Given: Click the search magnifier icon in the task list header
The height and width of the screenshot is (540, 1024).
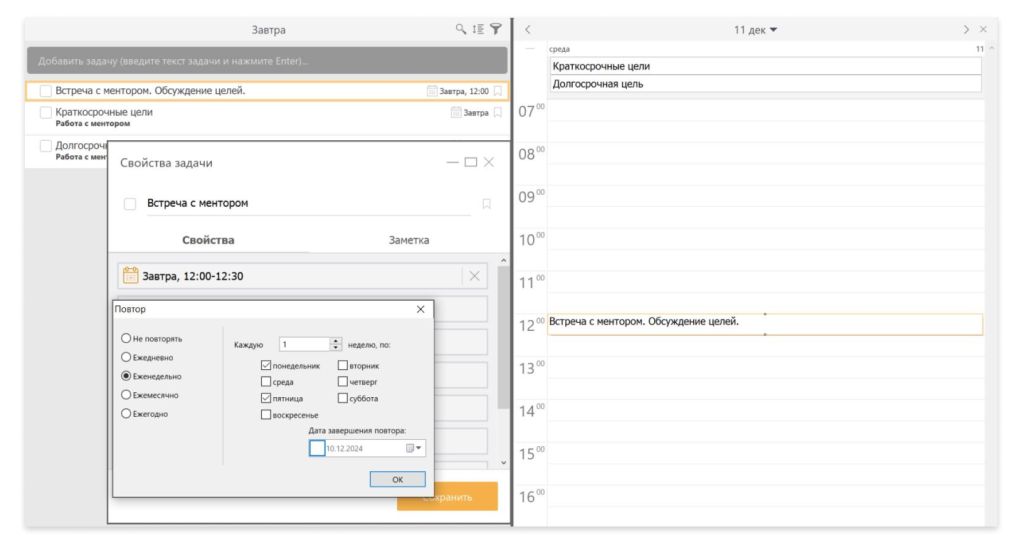Looking at the screenshot, I should [x=461, y=30].
